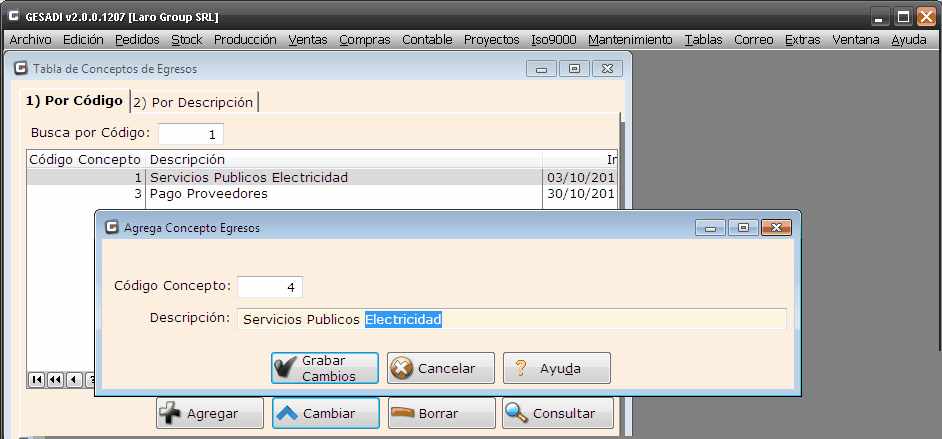942x439 pixels.
Task: Click the previous record arrow button
Action: coord(73,379)
